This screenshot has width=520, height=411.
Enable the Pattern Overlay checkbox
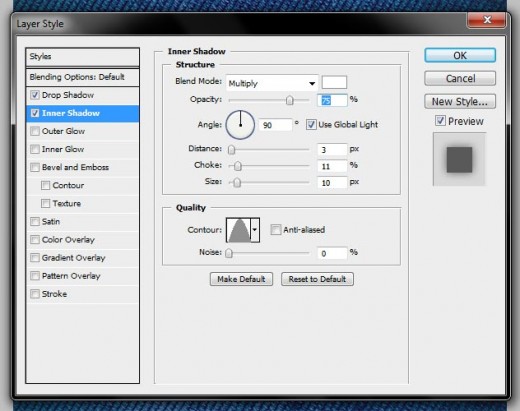pos(35,276)
